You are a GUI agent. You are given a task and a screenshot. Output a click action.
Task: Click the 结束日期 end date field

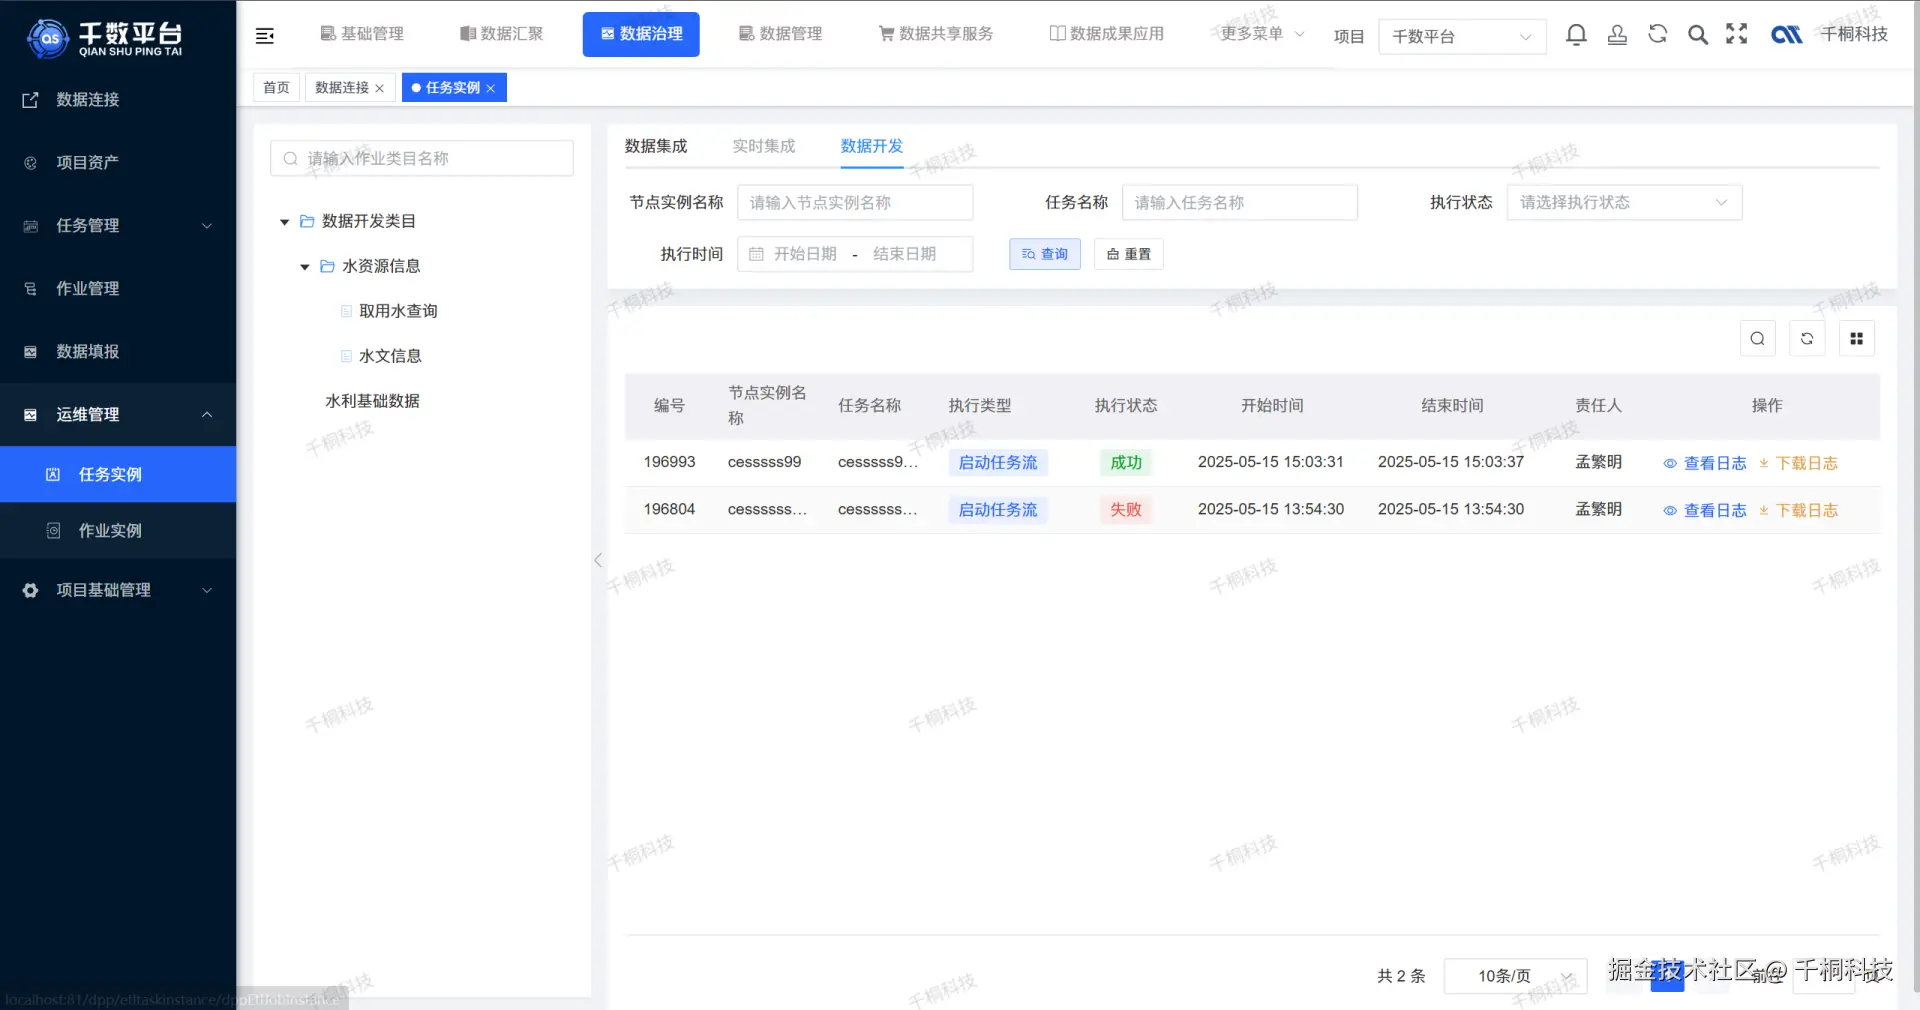coord(905,254)
